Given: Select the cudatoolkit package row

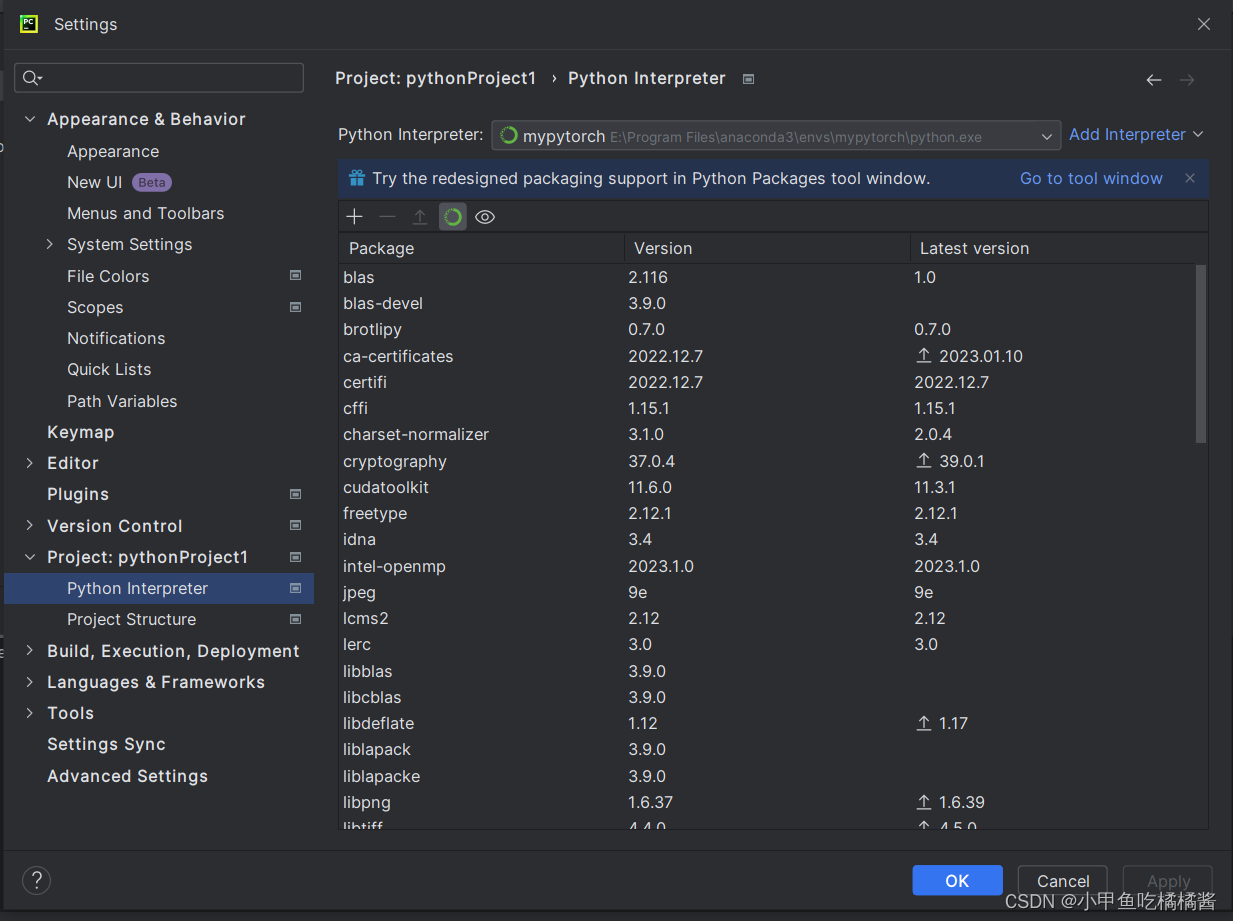Looking at the screenshot, I should pyautogui.click(x=767, y=487).
